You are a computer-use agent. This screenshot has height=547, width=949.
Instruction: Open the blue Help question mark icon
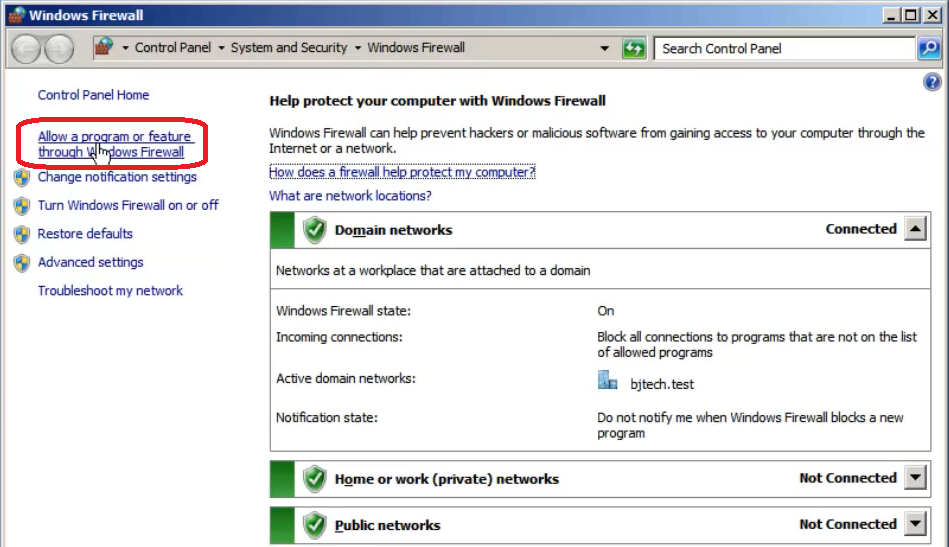932,83
